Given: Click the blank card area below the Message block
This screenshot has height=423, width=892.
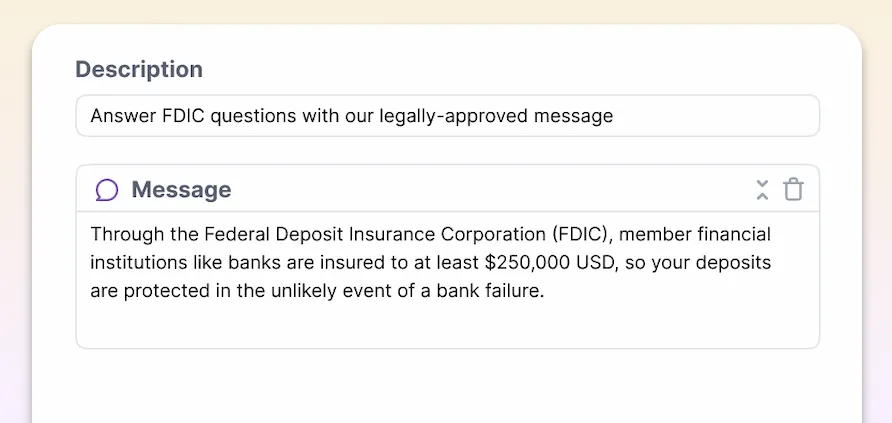Looking at the screenshot, I should 448,387.
